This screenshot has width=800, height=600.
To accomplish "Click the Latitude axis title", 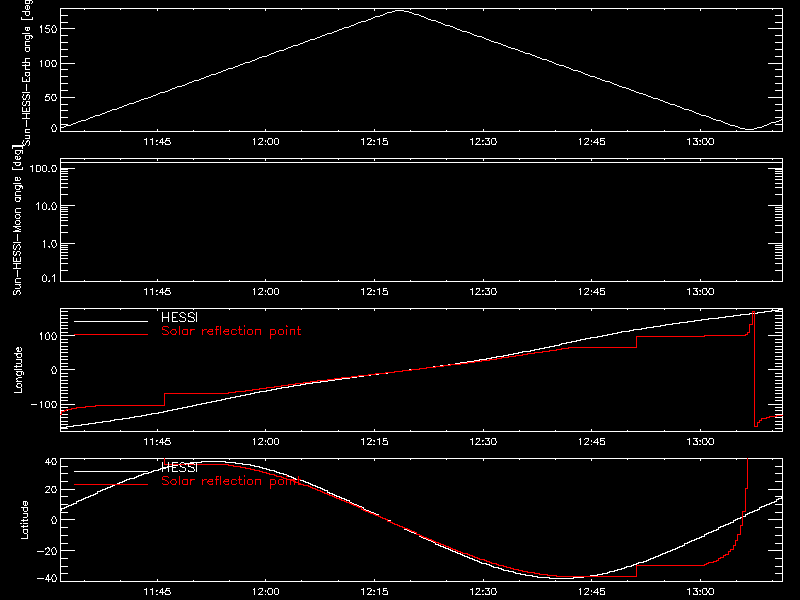I will click(x=24, y=520).
